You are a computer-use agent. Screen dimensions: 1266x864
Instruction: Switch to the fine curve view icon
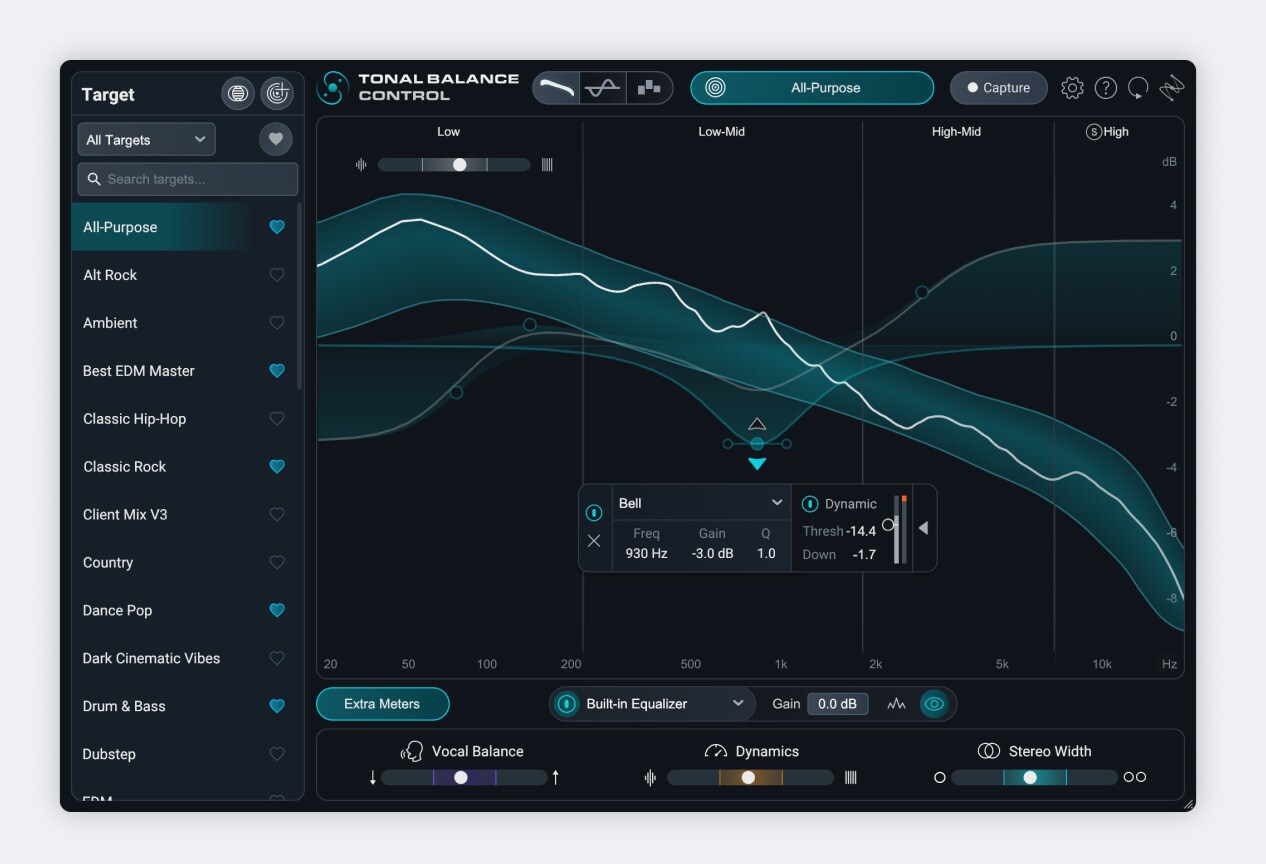point(603,88)
